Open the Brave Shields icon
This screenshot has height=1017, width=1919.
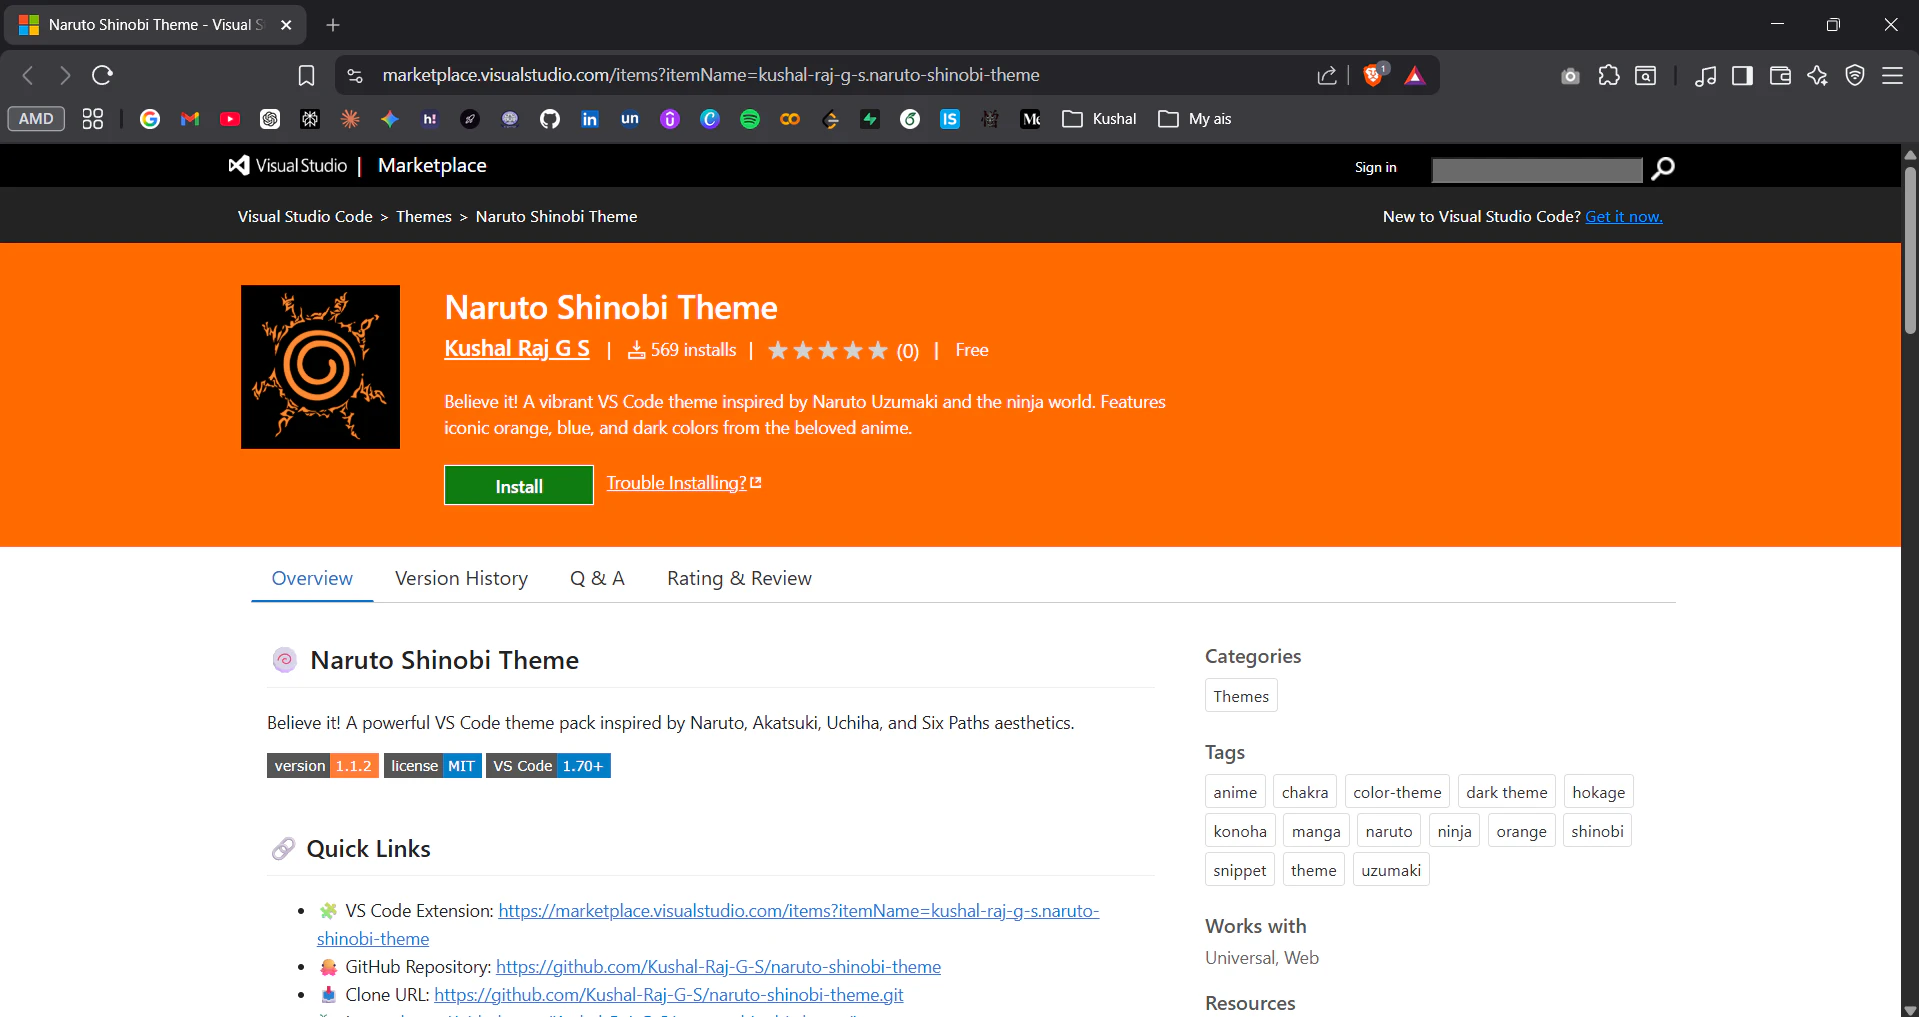click(1372, 75)
